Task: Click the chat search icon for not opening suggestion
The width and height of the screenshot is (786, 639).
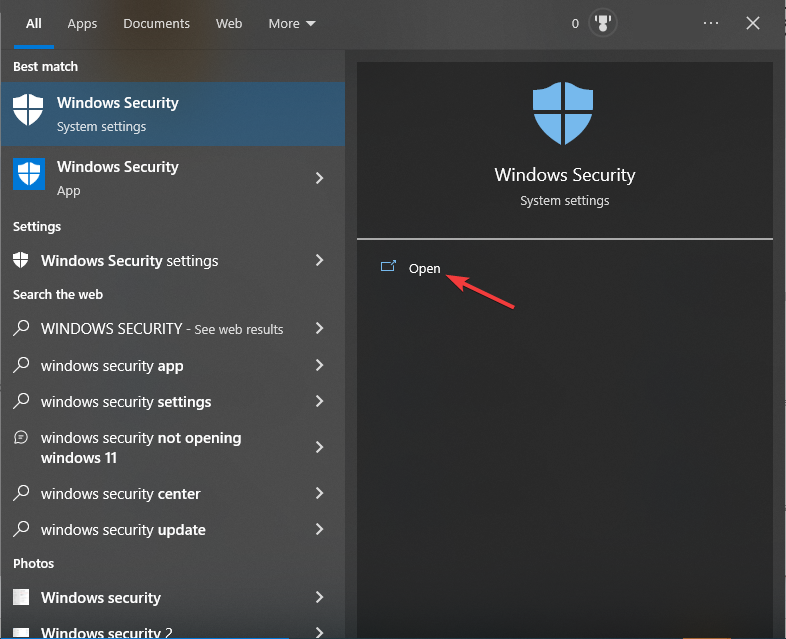Action: 21,438
